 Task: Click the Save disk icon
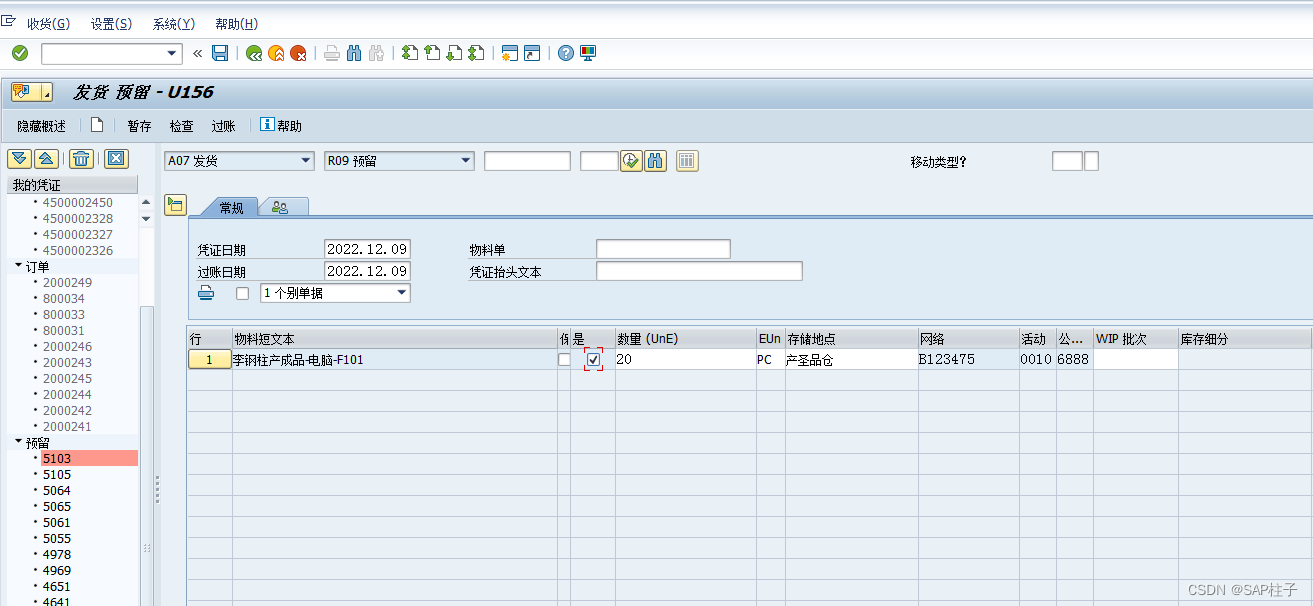[x=220, y=53]
